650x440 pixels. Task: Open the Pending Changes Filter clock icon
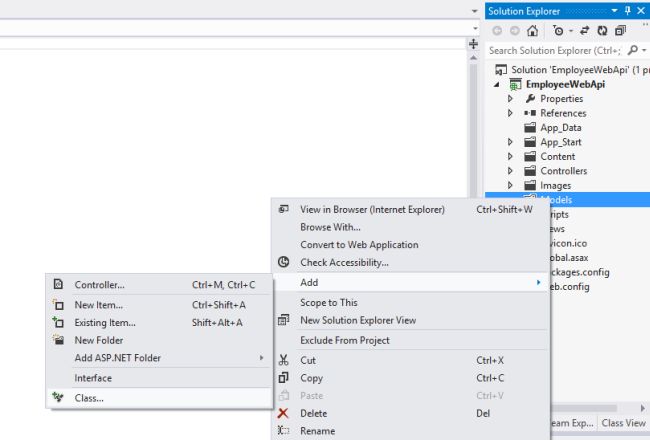coord(558,31)
